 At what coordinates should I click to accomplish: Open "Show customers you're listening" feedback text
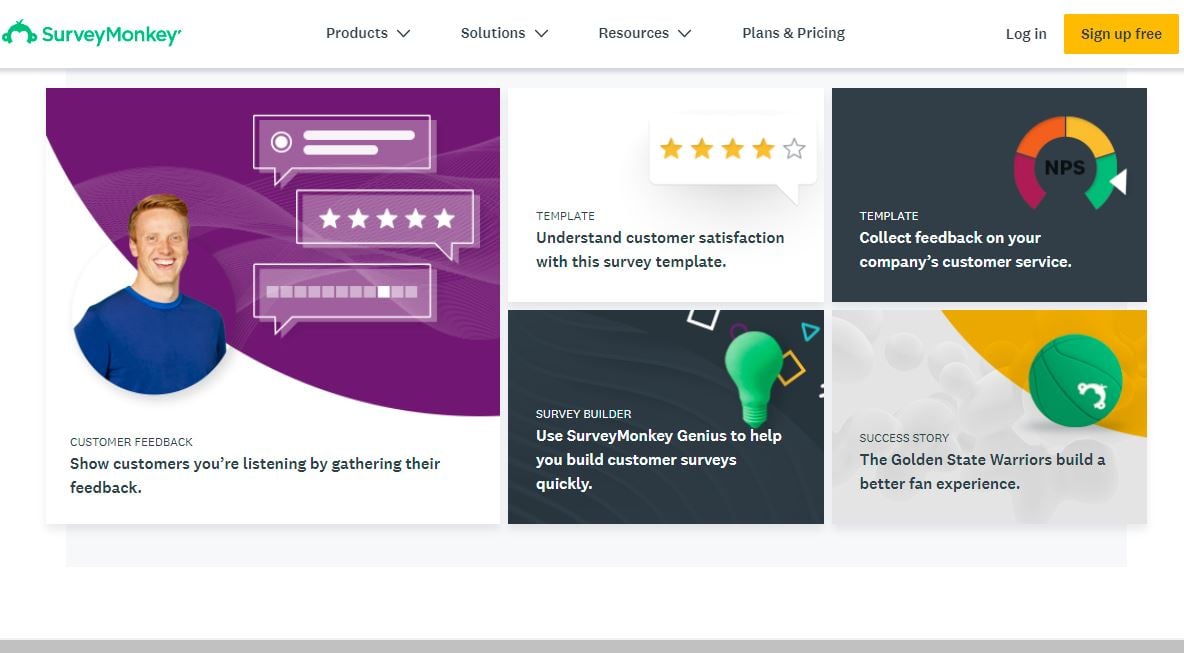[255, 476]
